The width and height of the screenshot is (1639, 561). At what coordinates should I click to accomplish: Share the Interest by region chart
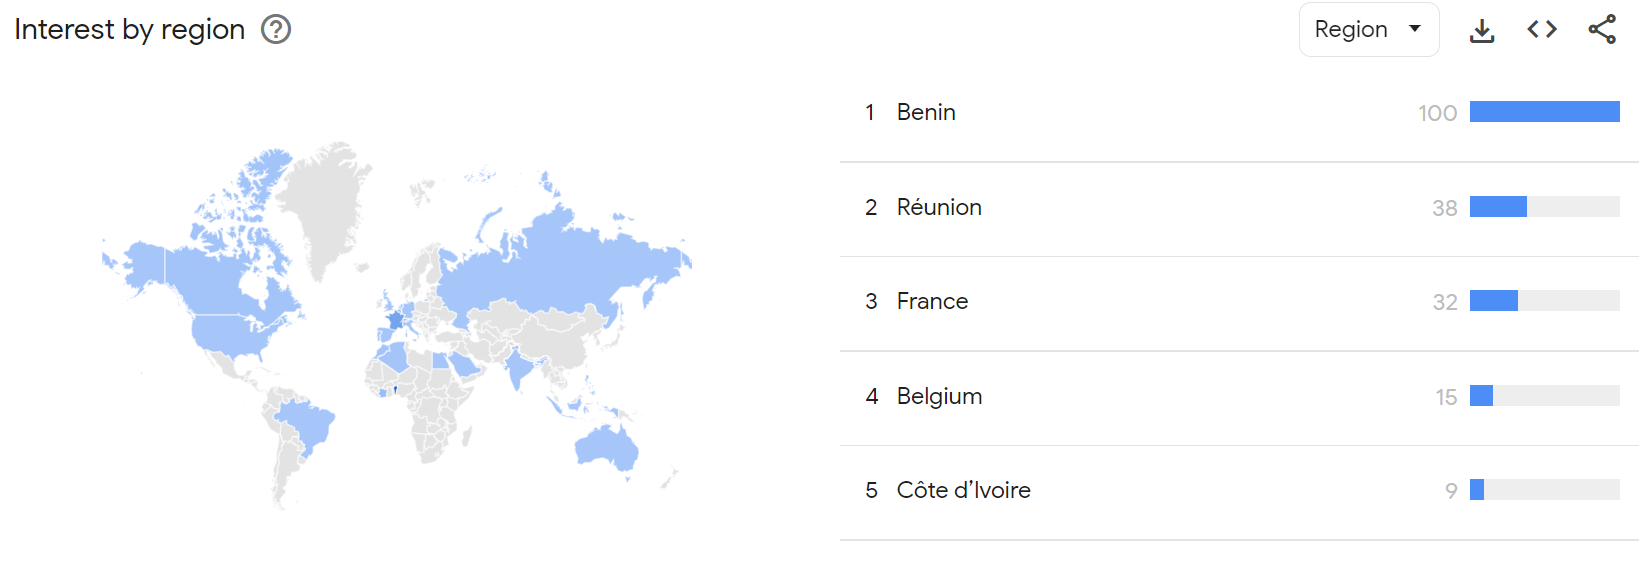pyautogui.click(x=1602, y=30)
